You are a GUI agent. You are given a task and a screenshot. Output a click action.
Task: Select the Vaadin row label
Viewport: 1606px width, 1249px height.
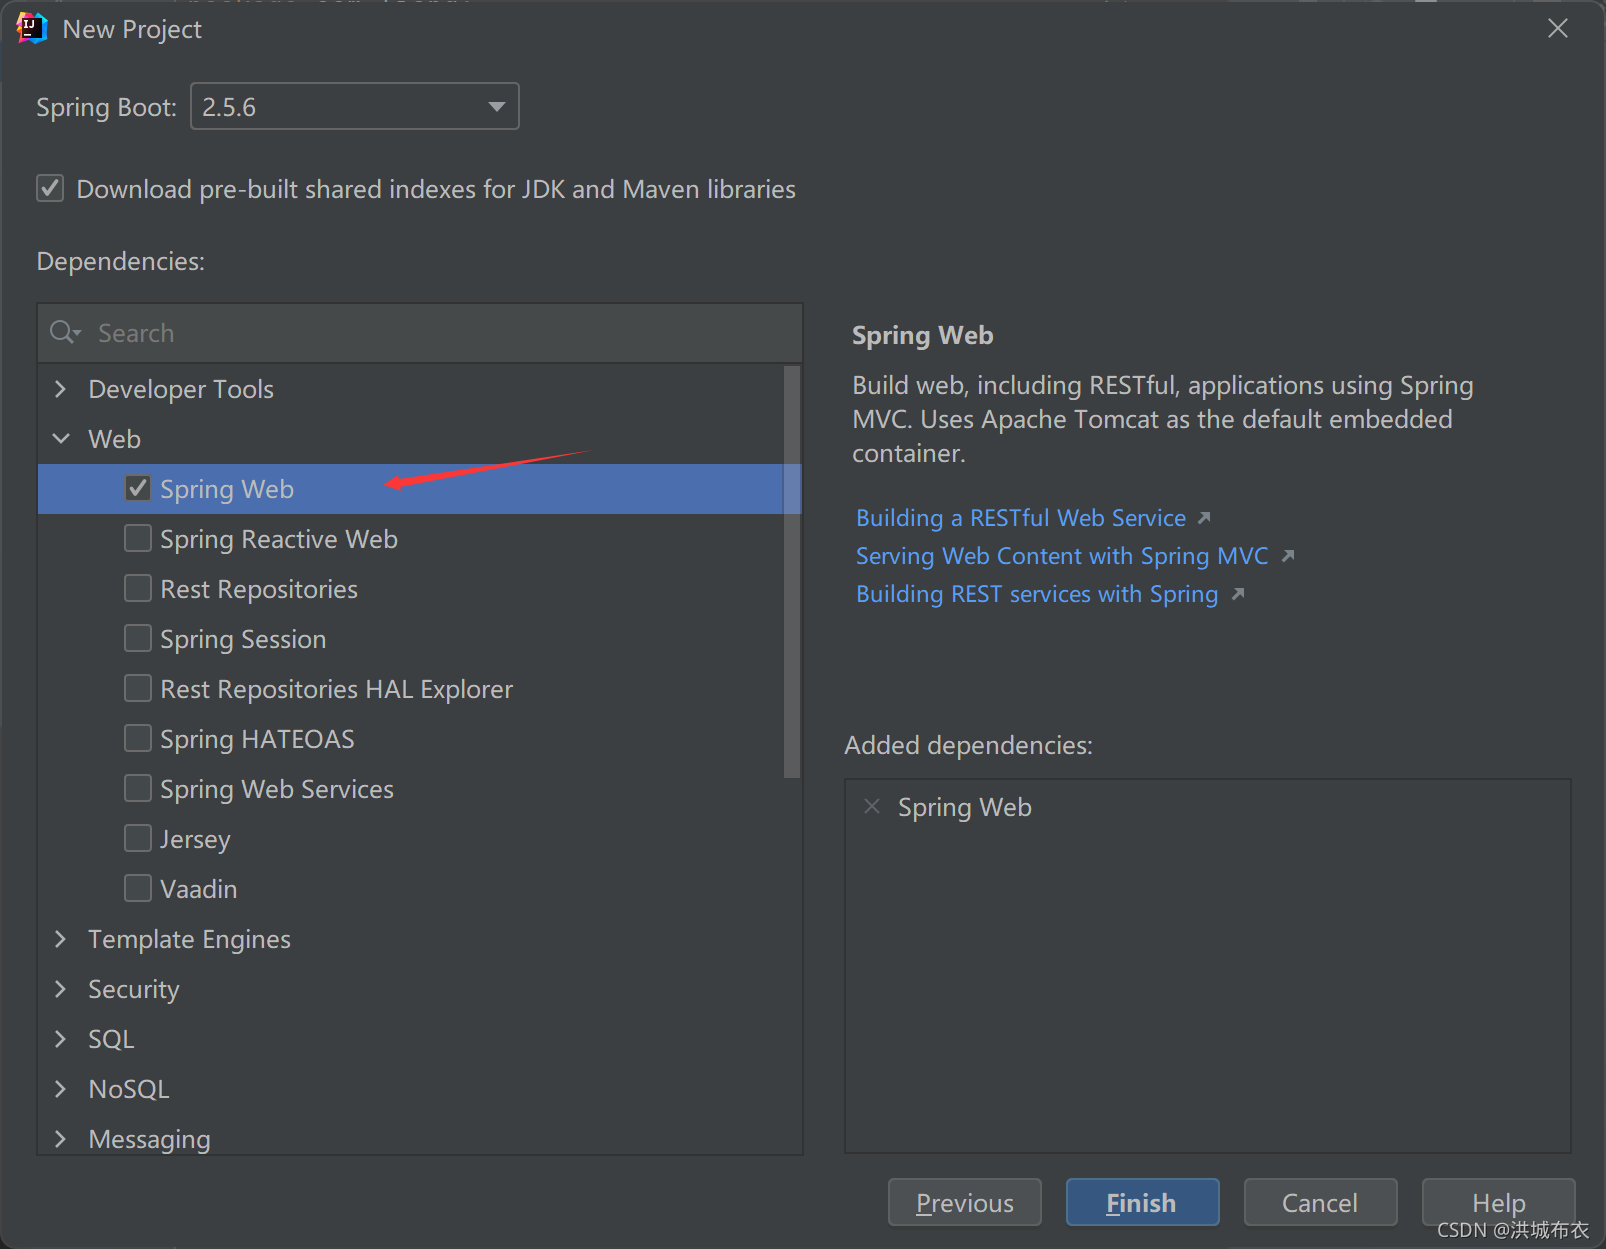tap(199, 889)
